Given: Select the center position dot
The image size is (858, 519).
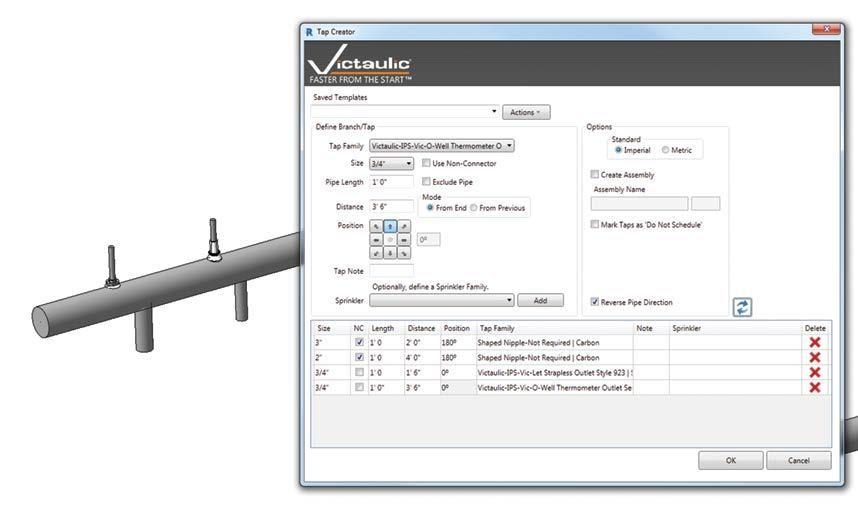Looking at the screenshot, I should coord(390,240).
